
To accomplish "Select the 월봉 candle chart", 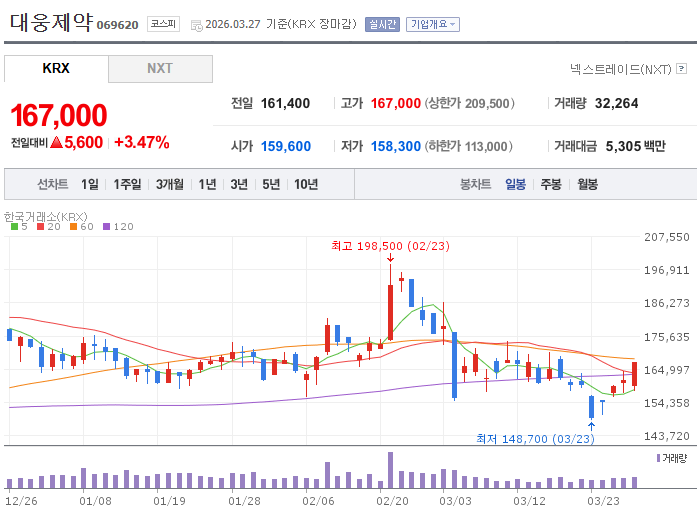I will pos(588,184).
